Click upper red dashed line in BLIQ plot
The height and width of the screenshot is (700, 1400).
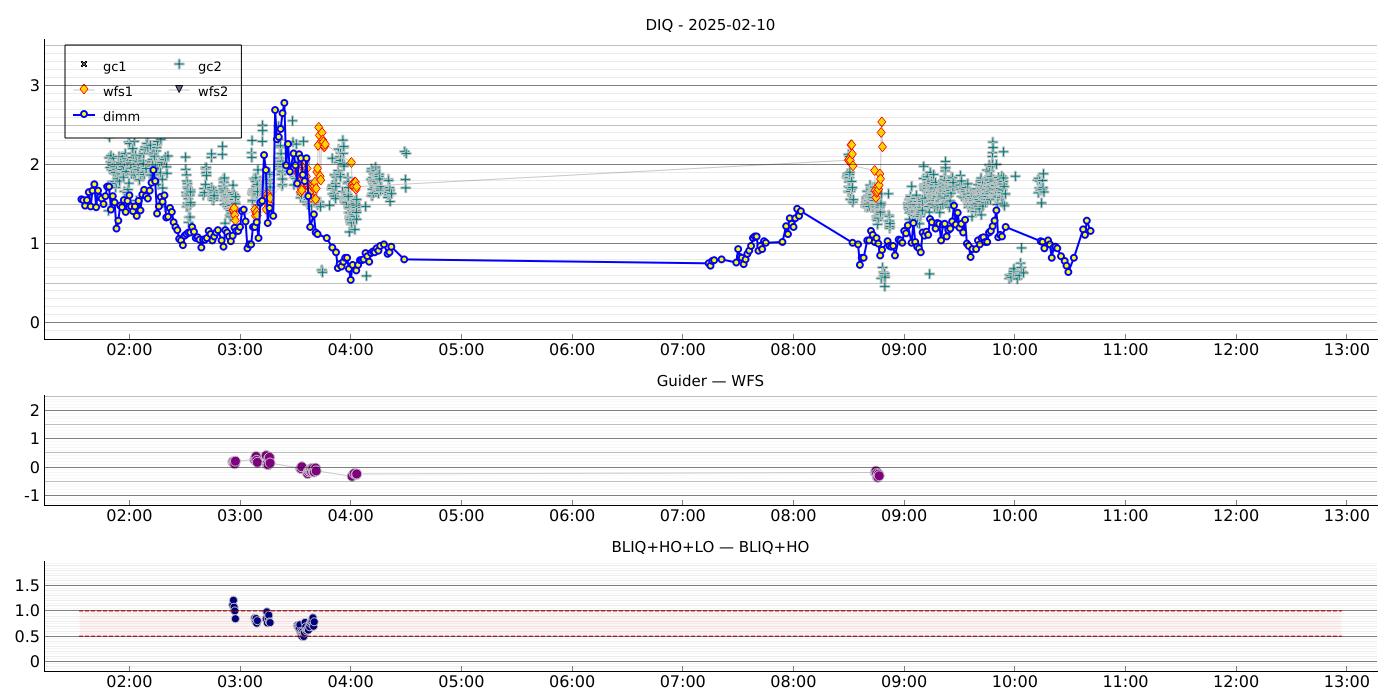[x=710, y=611]
